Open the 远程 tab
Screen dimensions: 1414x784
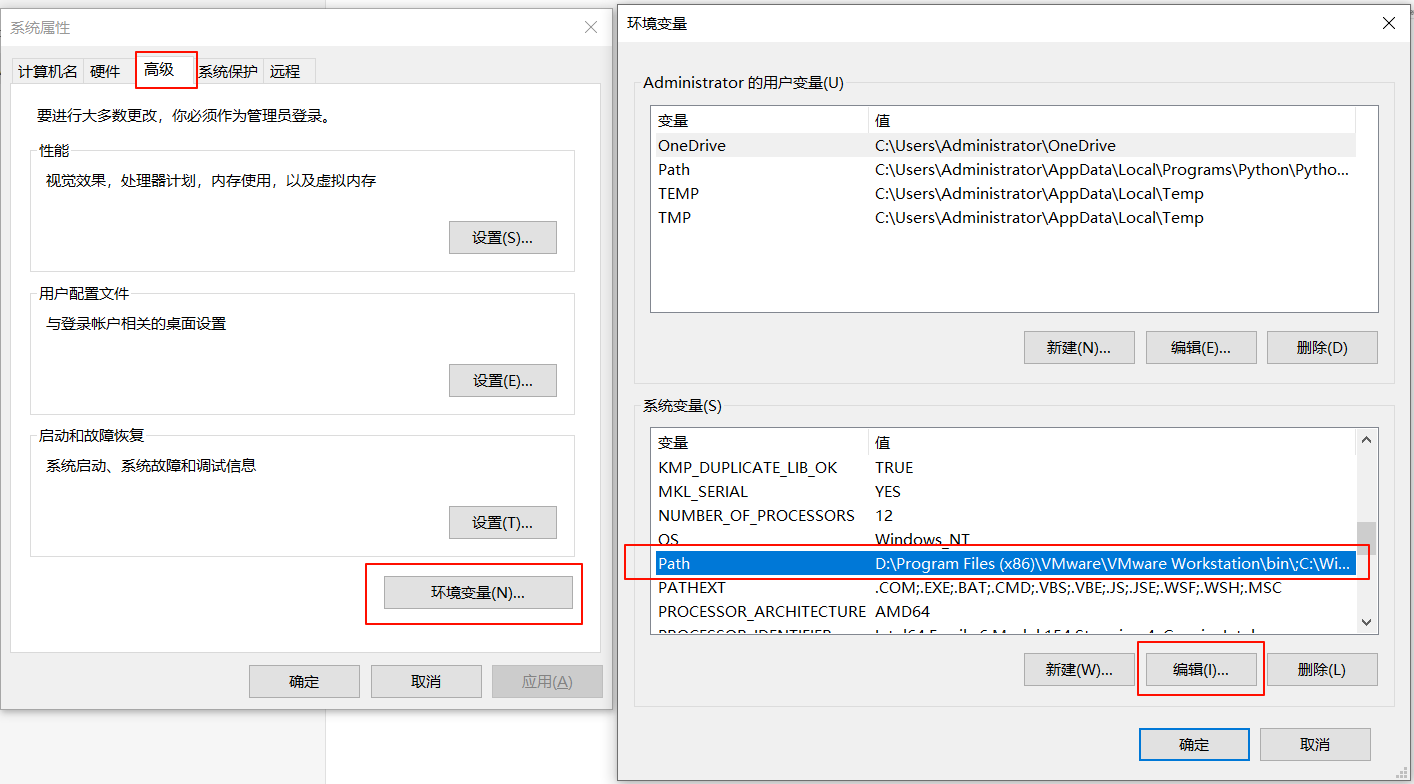tap(285, 70)
